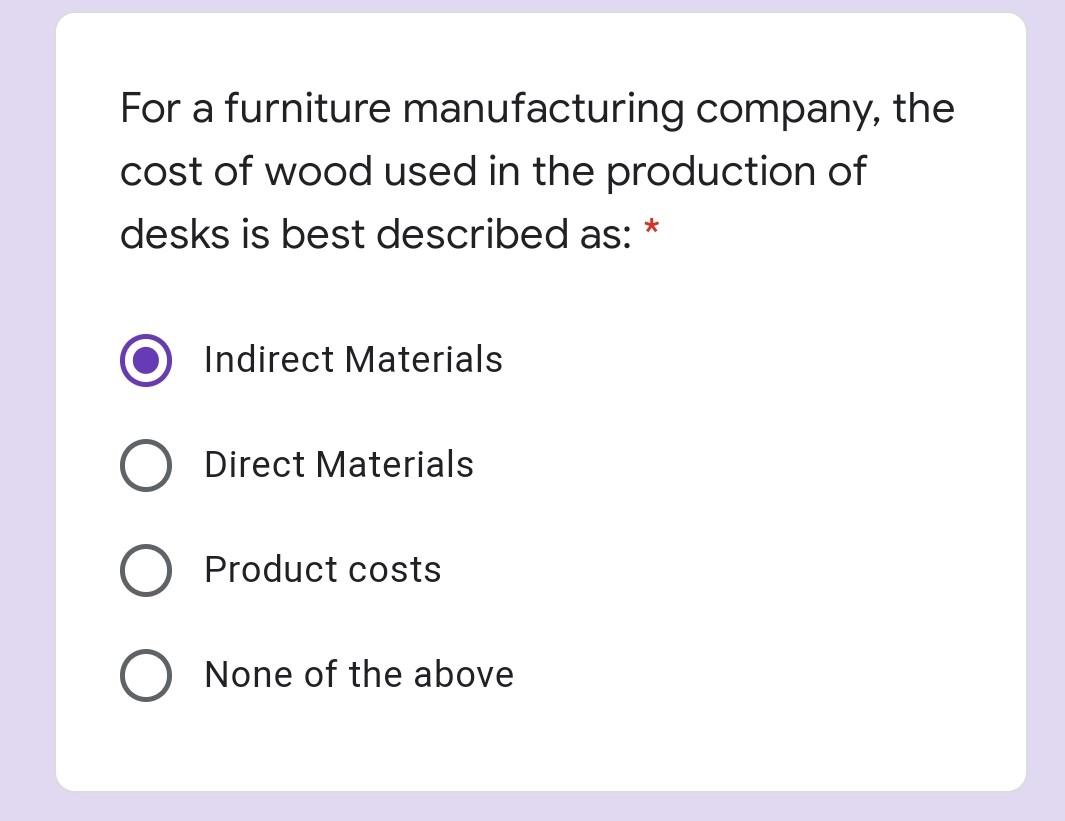Click the word desks in the question

click(172, 234)
